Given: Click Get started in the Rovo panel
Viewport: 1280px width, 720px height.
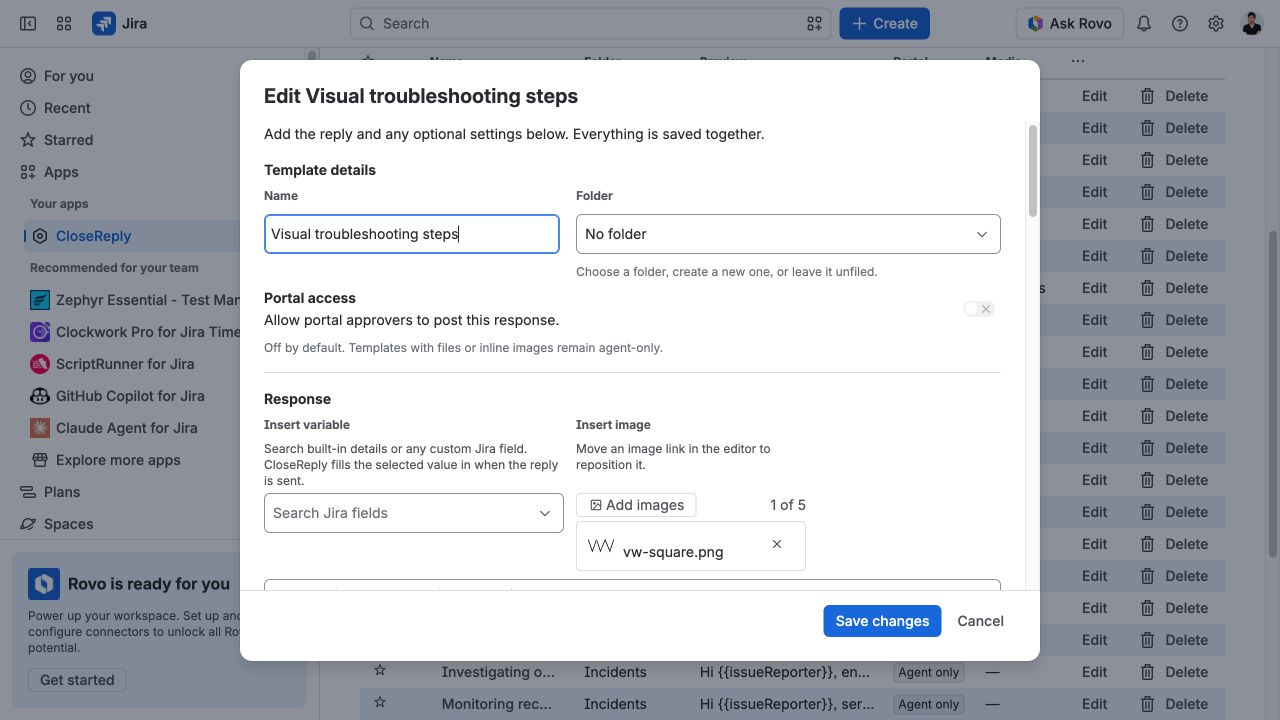Looking at the screenshot, I should click(77, 680).
